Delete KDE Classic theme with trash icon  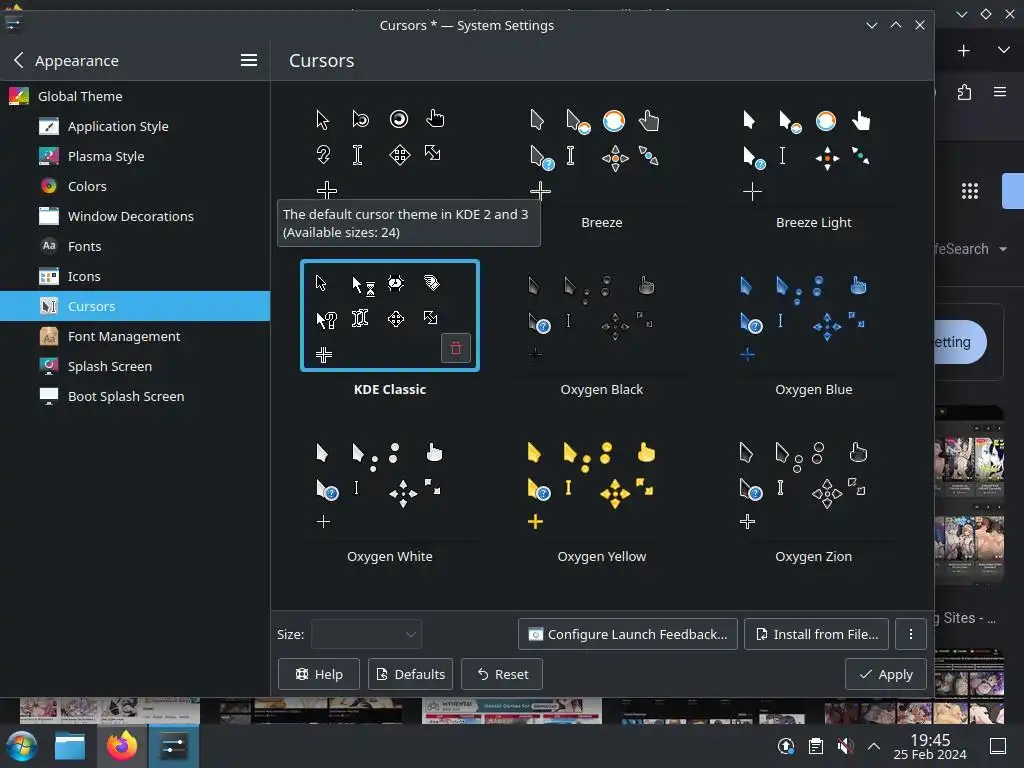click(456, 348)
